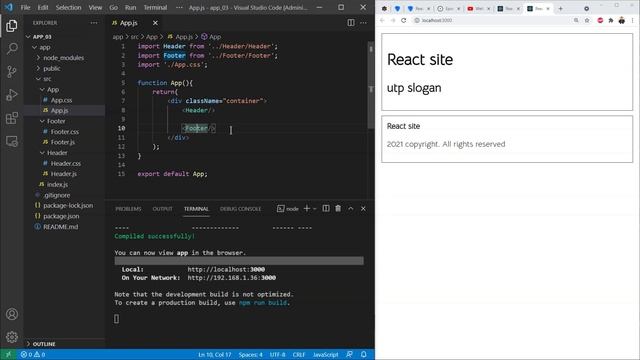Image resolution: width=640 pixels, height=360 pixels.
Task: Split the terminal panel
Action: coord(326,209)
